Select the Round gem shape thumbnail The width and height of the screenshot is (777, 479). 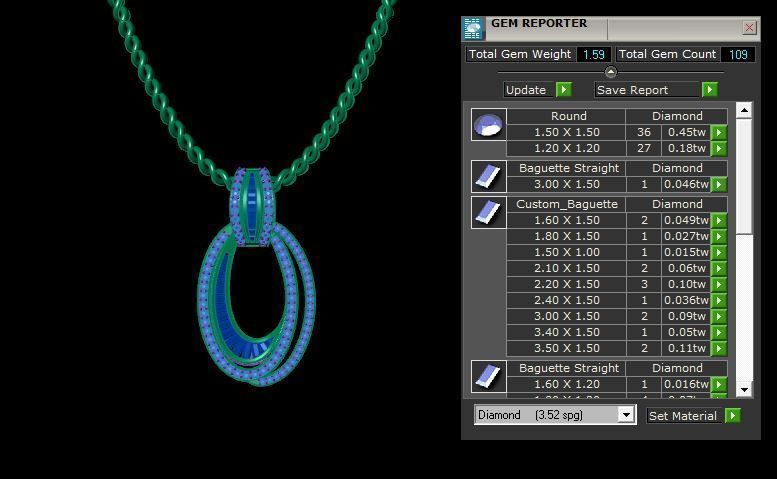[489, 124]
